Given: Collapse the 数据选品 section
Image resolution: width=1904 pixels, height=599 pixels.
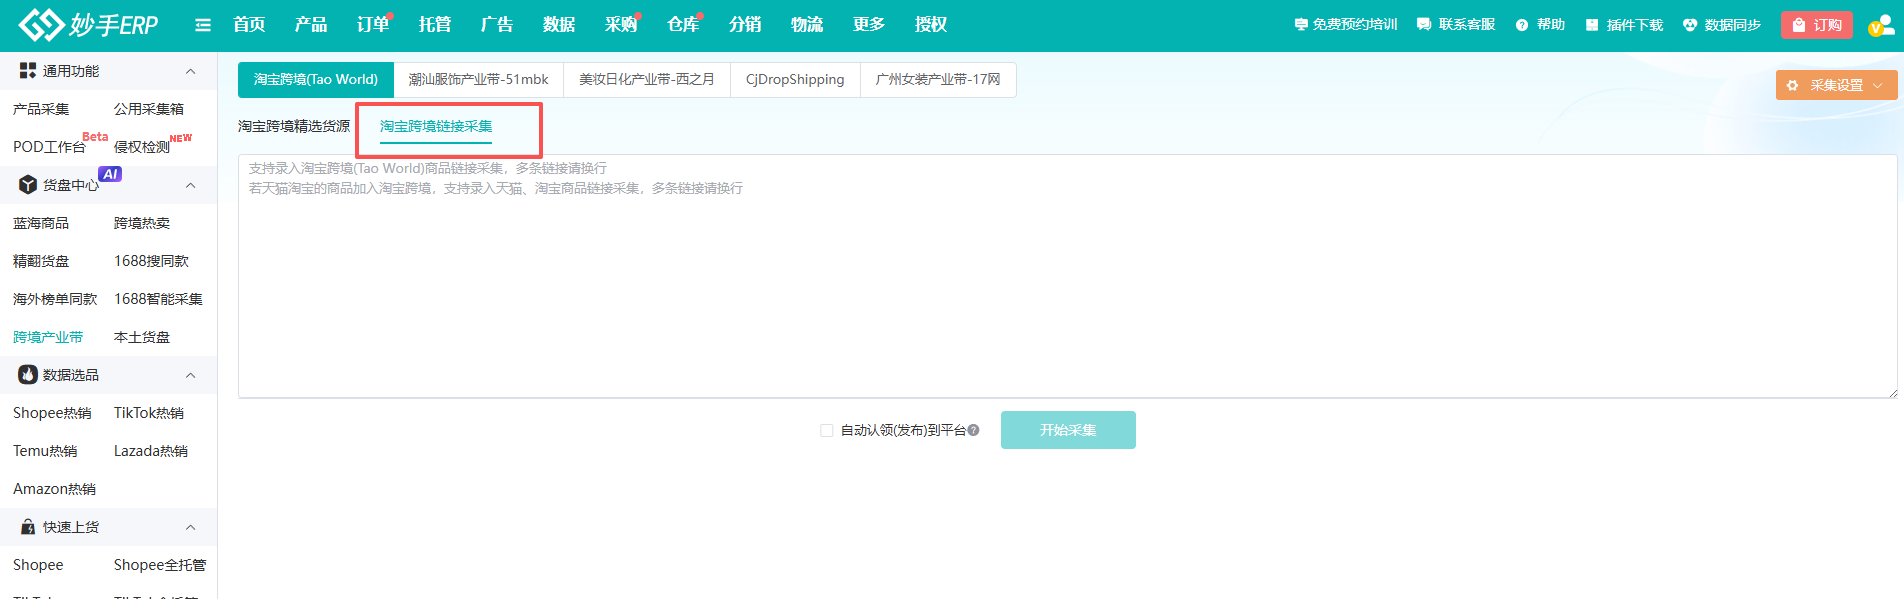Looking at the screenshot, I should (x=190, y=375).
